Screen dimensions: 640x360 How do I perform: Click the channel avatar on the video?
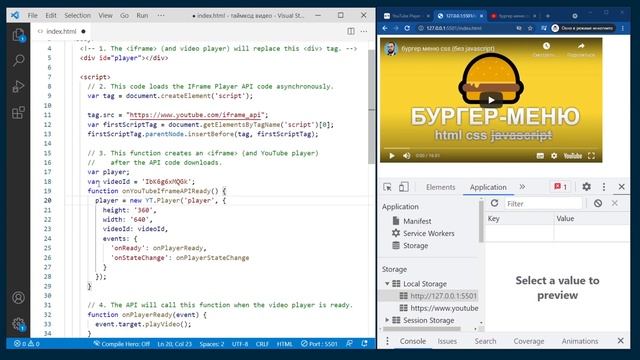391,49
